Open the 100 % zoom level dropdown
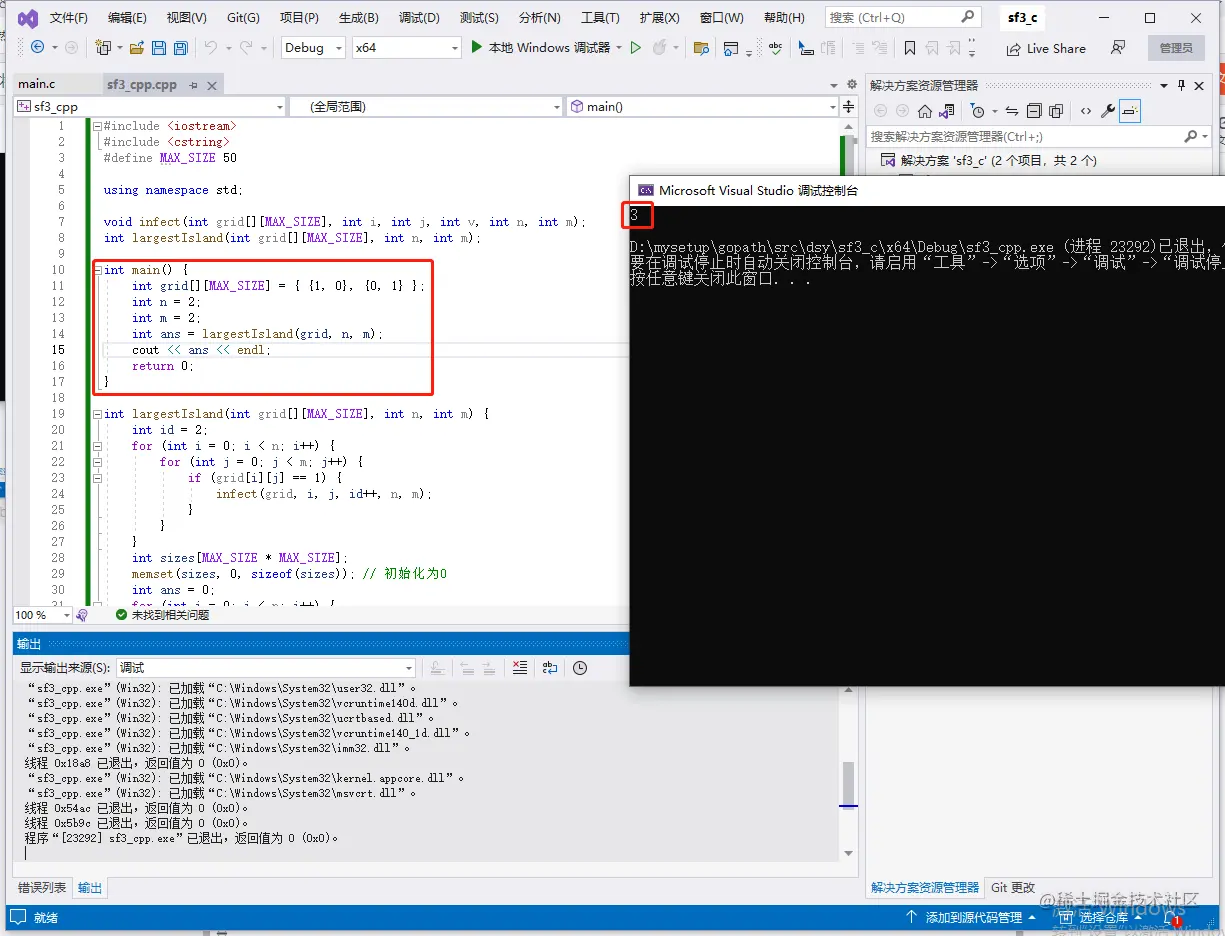This screenshot has width=1225, height=936. tap(42, 615)
